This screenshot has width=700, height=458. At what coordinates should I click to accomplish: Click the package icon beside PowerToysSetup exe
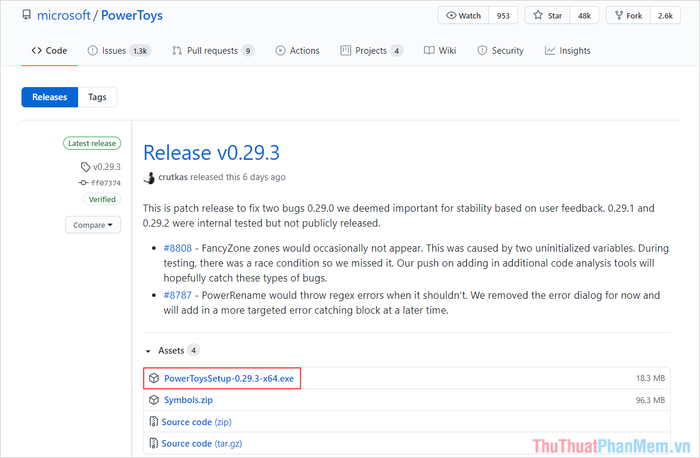click(154, 378)
